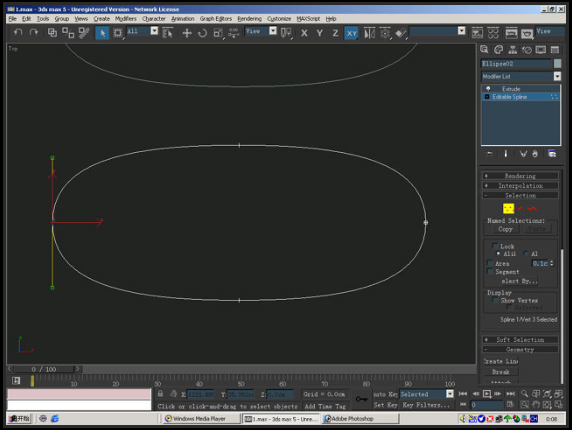Screen dimensions: 572x430
Task: Open the Rendering menu
Action: [x=250, y=19]
